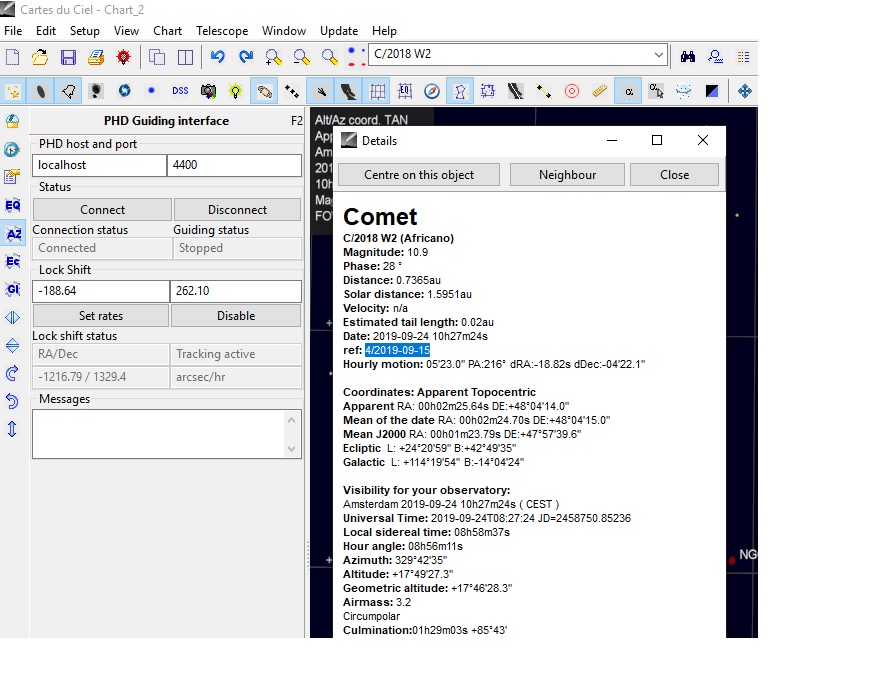
Task: Toggle show stars button
Action: click(x=13, y=91)
